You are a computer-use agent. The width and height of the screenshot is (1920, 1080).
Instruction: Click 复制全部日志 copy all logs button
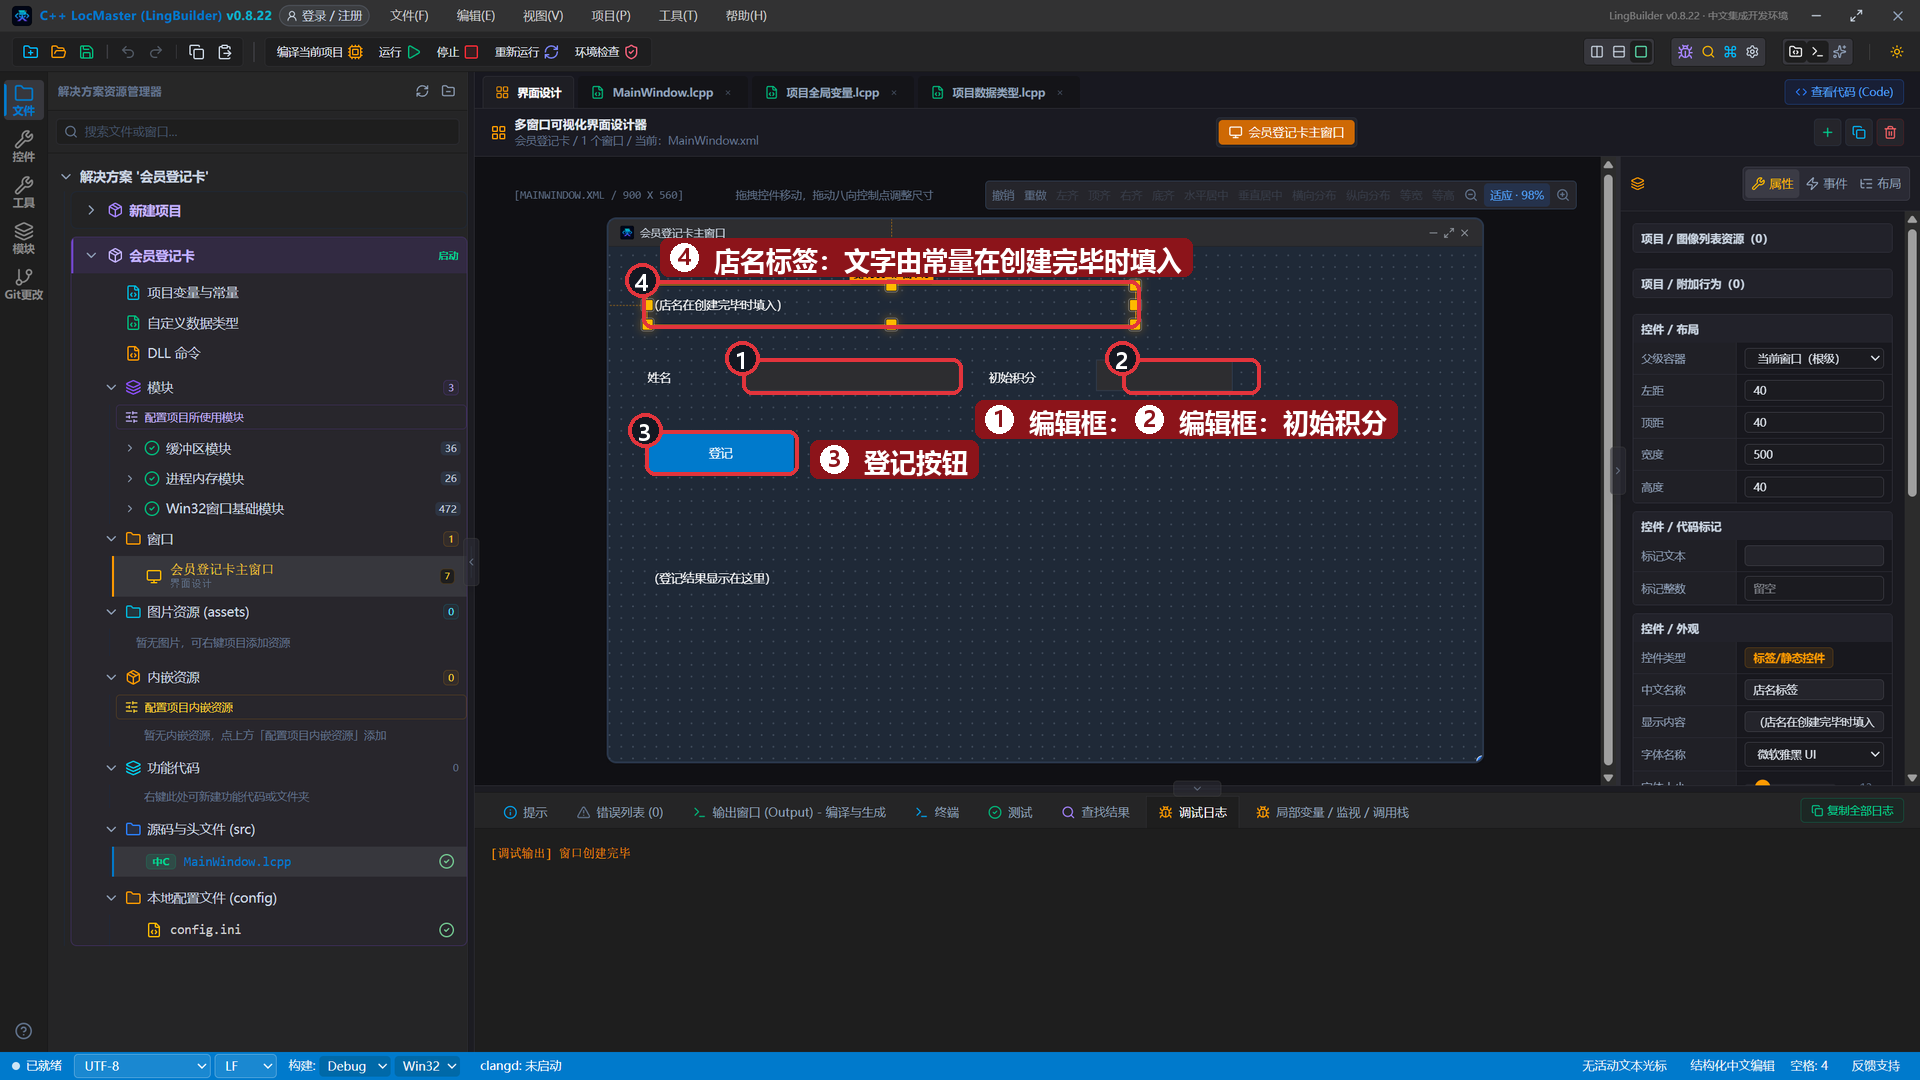coord(1852,811)
